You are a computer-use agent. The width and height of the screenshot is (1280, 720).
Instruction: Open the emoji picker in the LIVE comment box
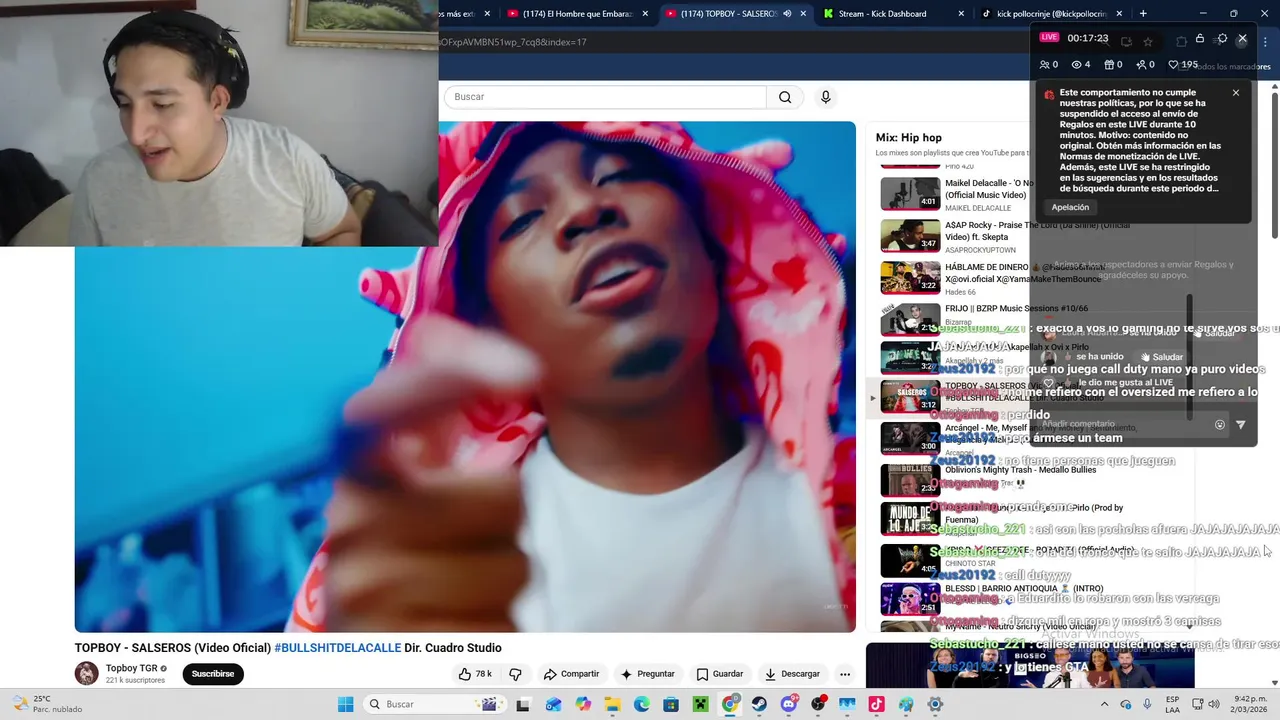pyautogui.click(x=1220, y=425)
